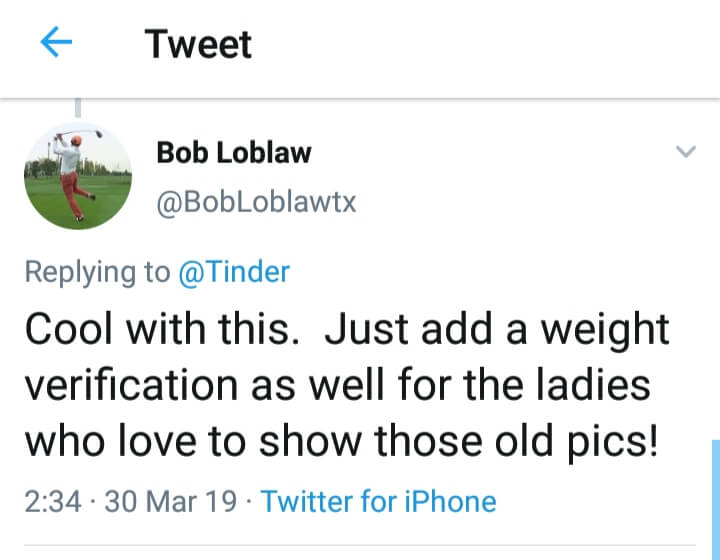720x560 pixels.
Task: Click the Tweet header title
Action: point(198,44)
